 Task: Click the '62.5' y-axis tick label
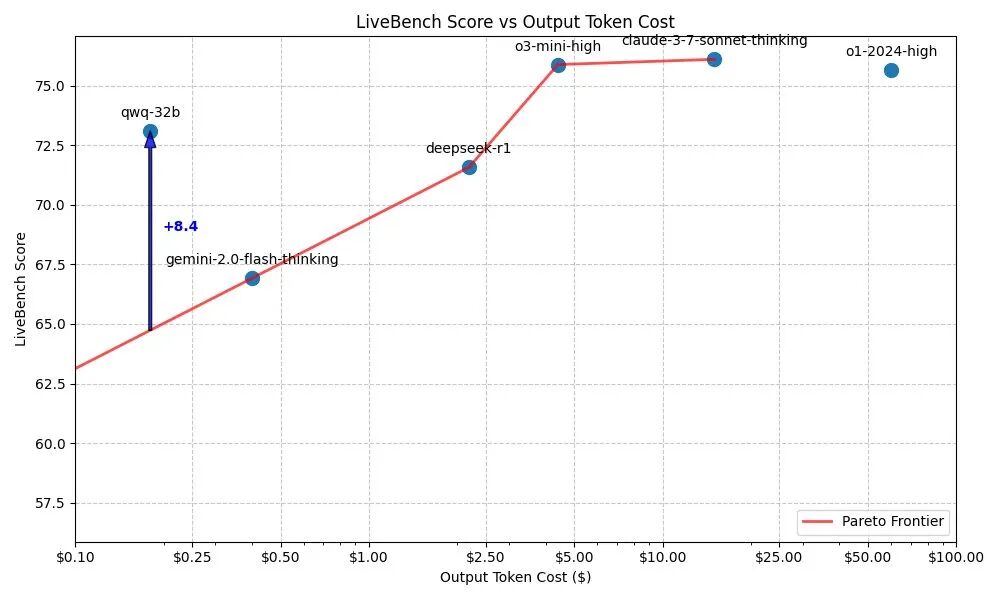click(x=50, y=384)
